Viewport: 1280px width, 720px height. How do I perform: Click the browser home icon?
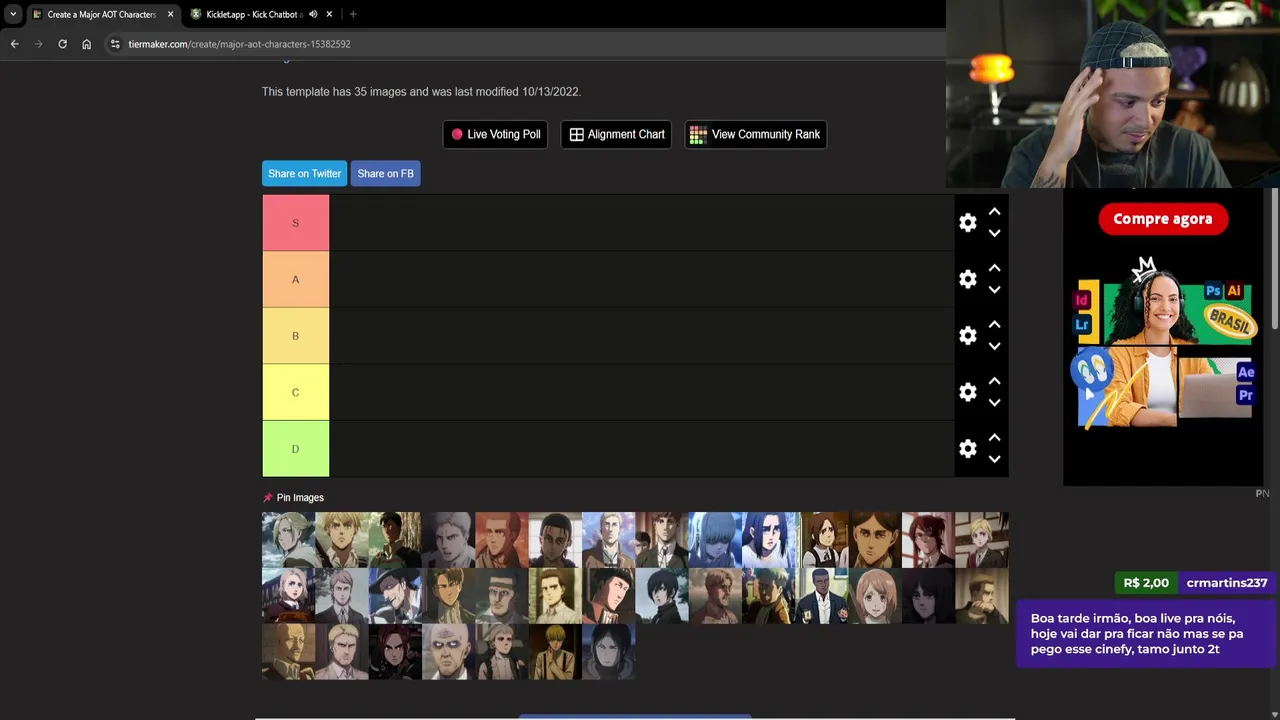click(x=86, y=44)
